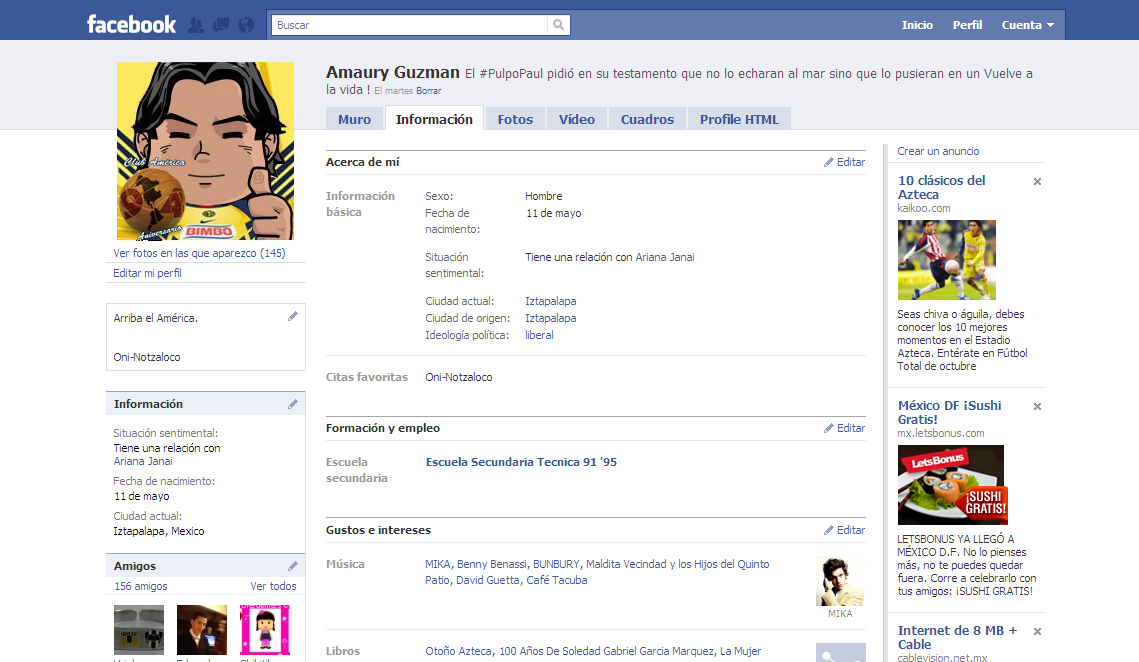Click the LetsBonus sushi ad image
The width and height of the screenshot is (1139, 662).
pyautogui.click(x=952, y=485)
